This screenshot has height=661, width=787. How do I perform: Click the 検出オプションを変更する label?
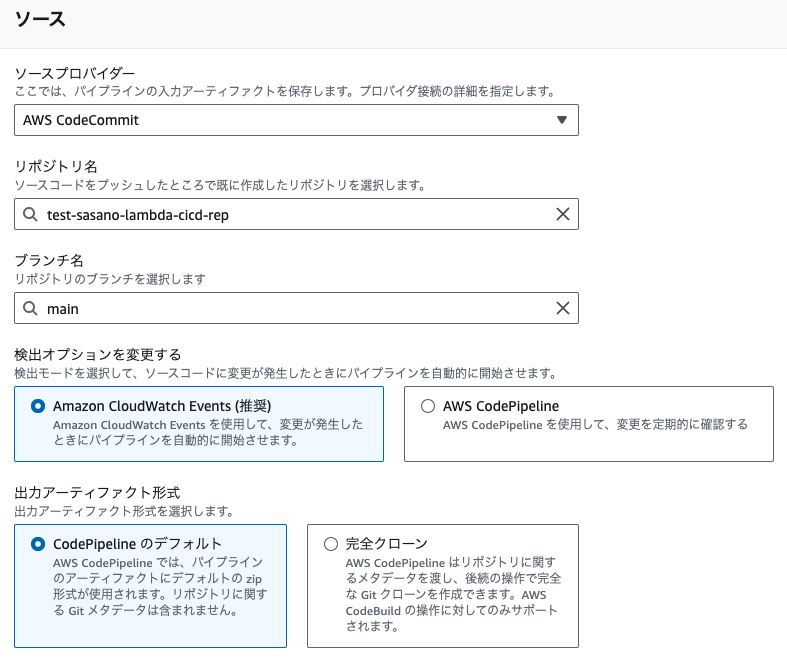click(x=97, y=355)
